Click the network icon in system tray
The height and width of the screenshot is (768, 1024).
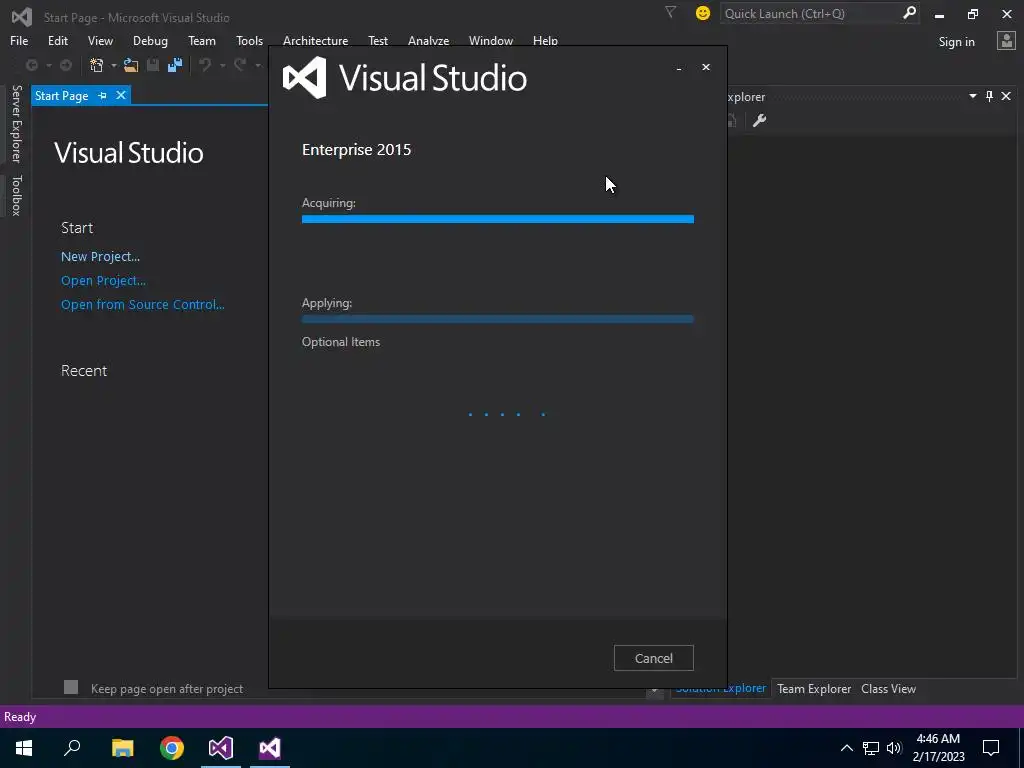tap(871, 748)
